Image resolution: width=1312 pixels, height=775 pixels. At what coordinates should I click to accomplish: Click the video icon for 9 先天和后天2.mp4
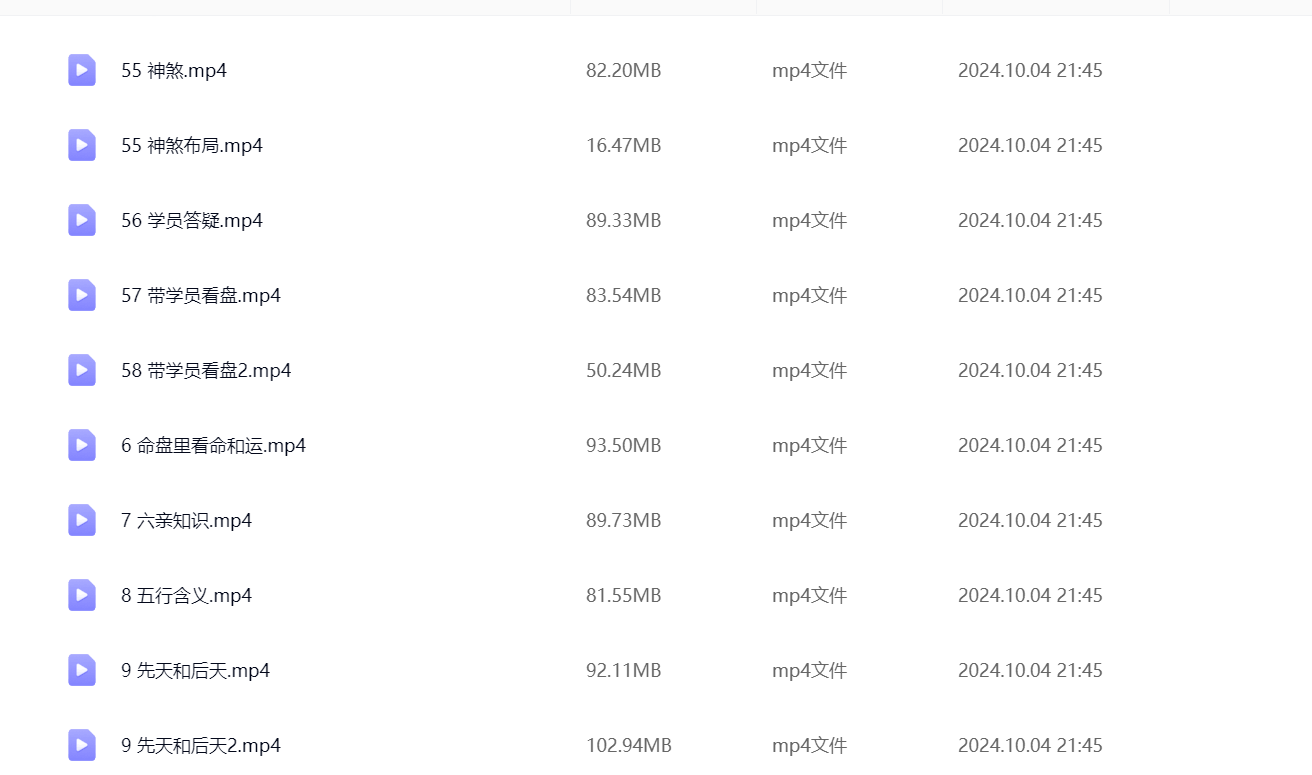[x=82, y=745]
